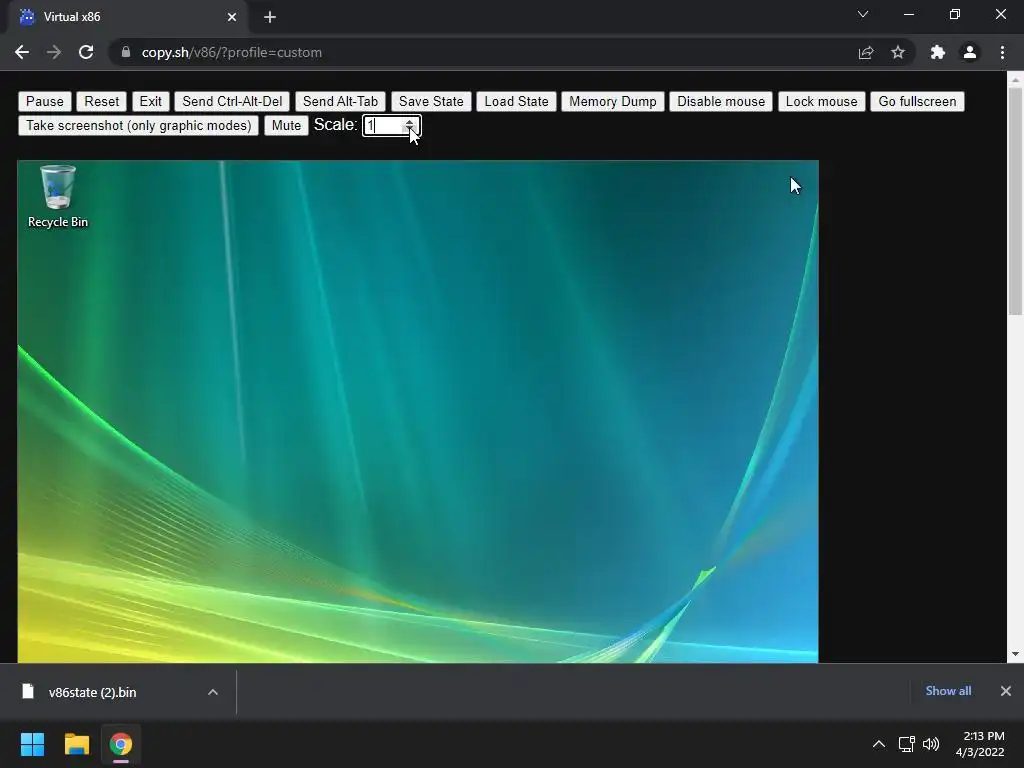Screen dimensions: 1024x768
Task: Open Chrome three-dot menu
Action: [1002, 52]
